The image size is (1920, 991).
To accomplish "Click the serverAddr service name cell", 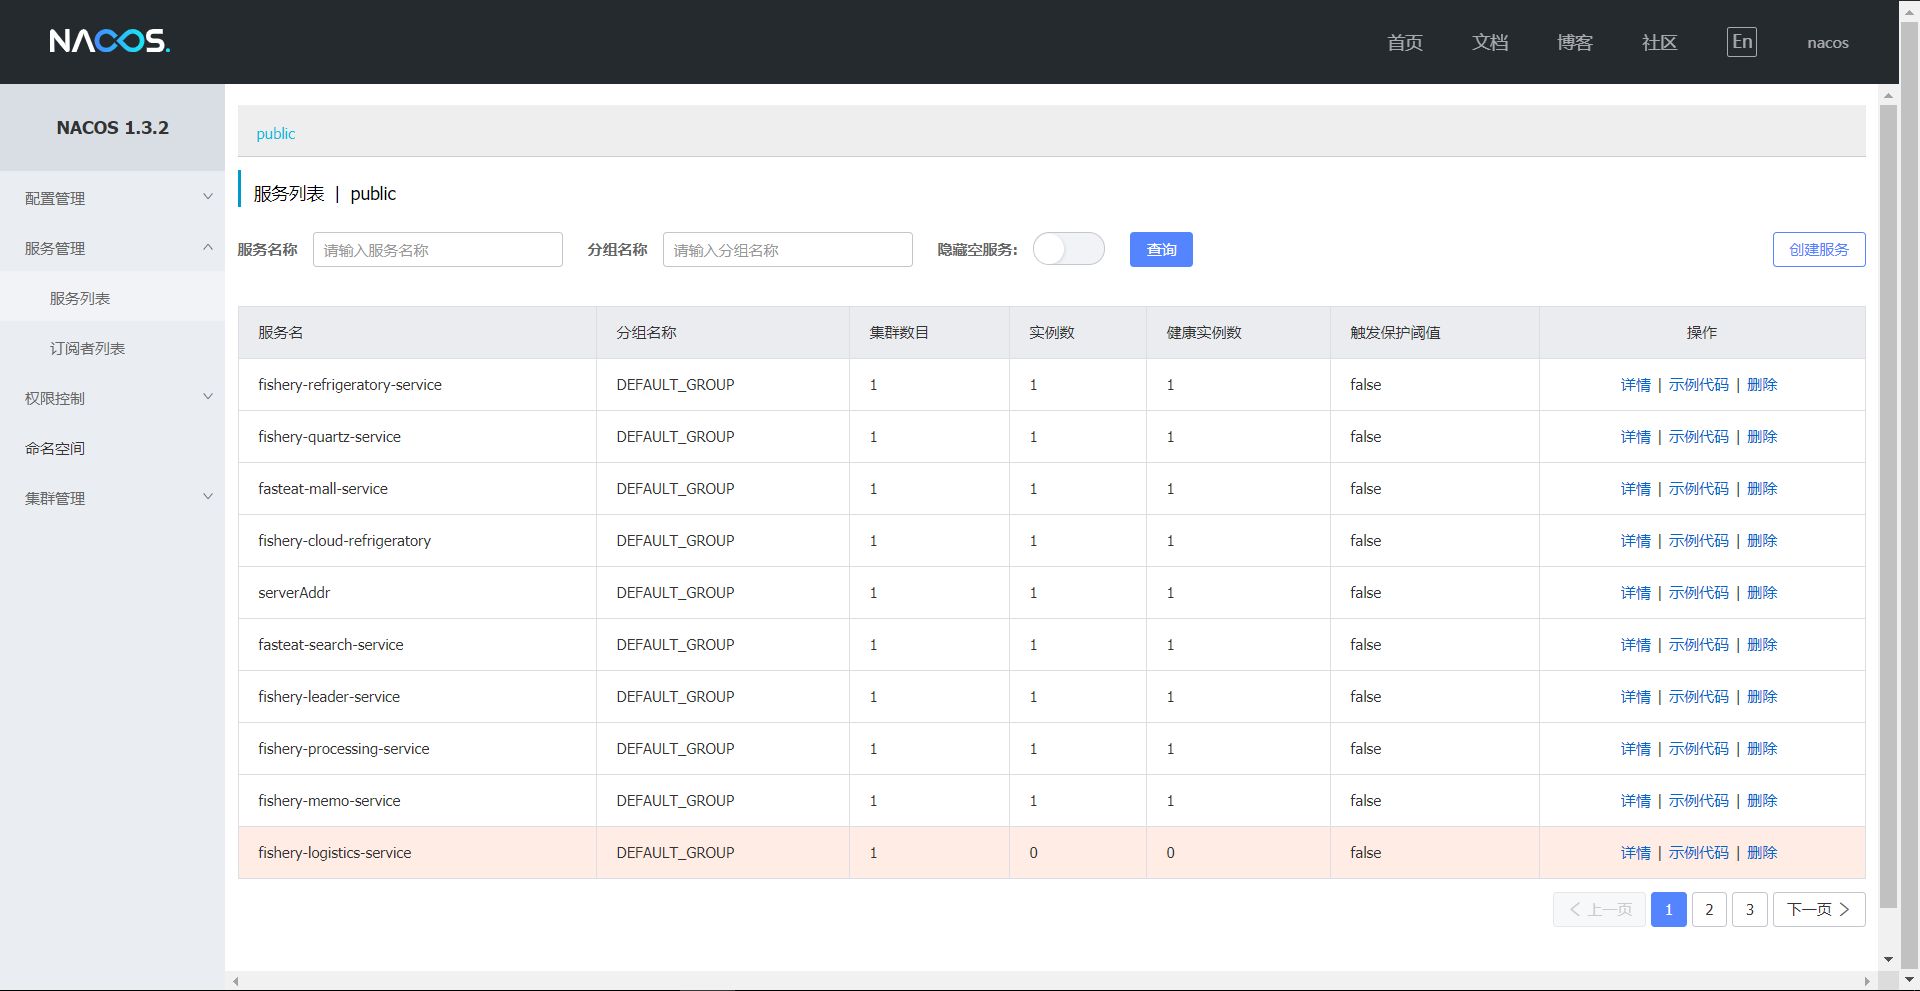I will 417,592.
